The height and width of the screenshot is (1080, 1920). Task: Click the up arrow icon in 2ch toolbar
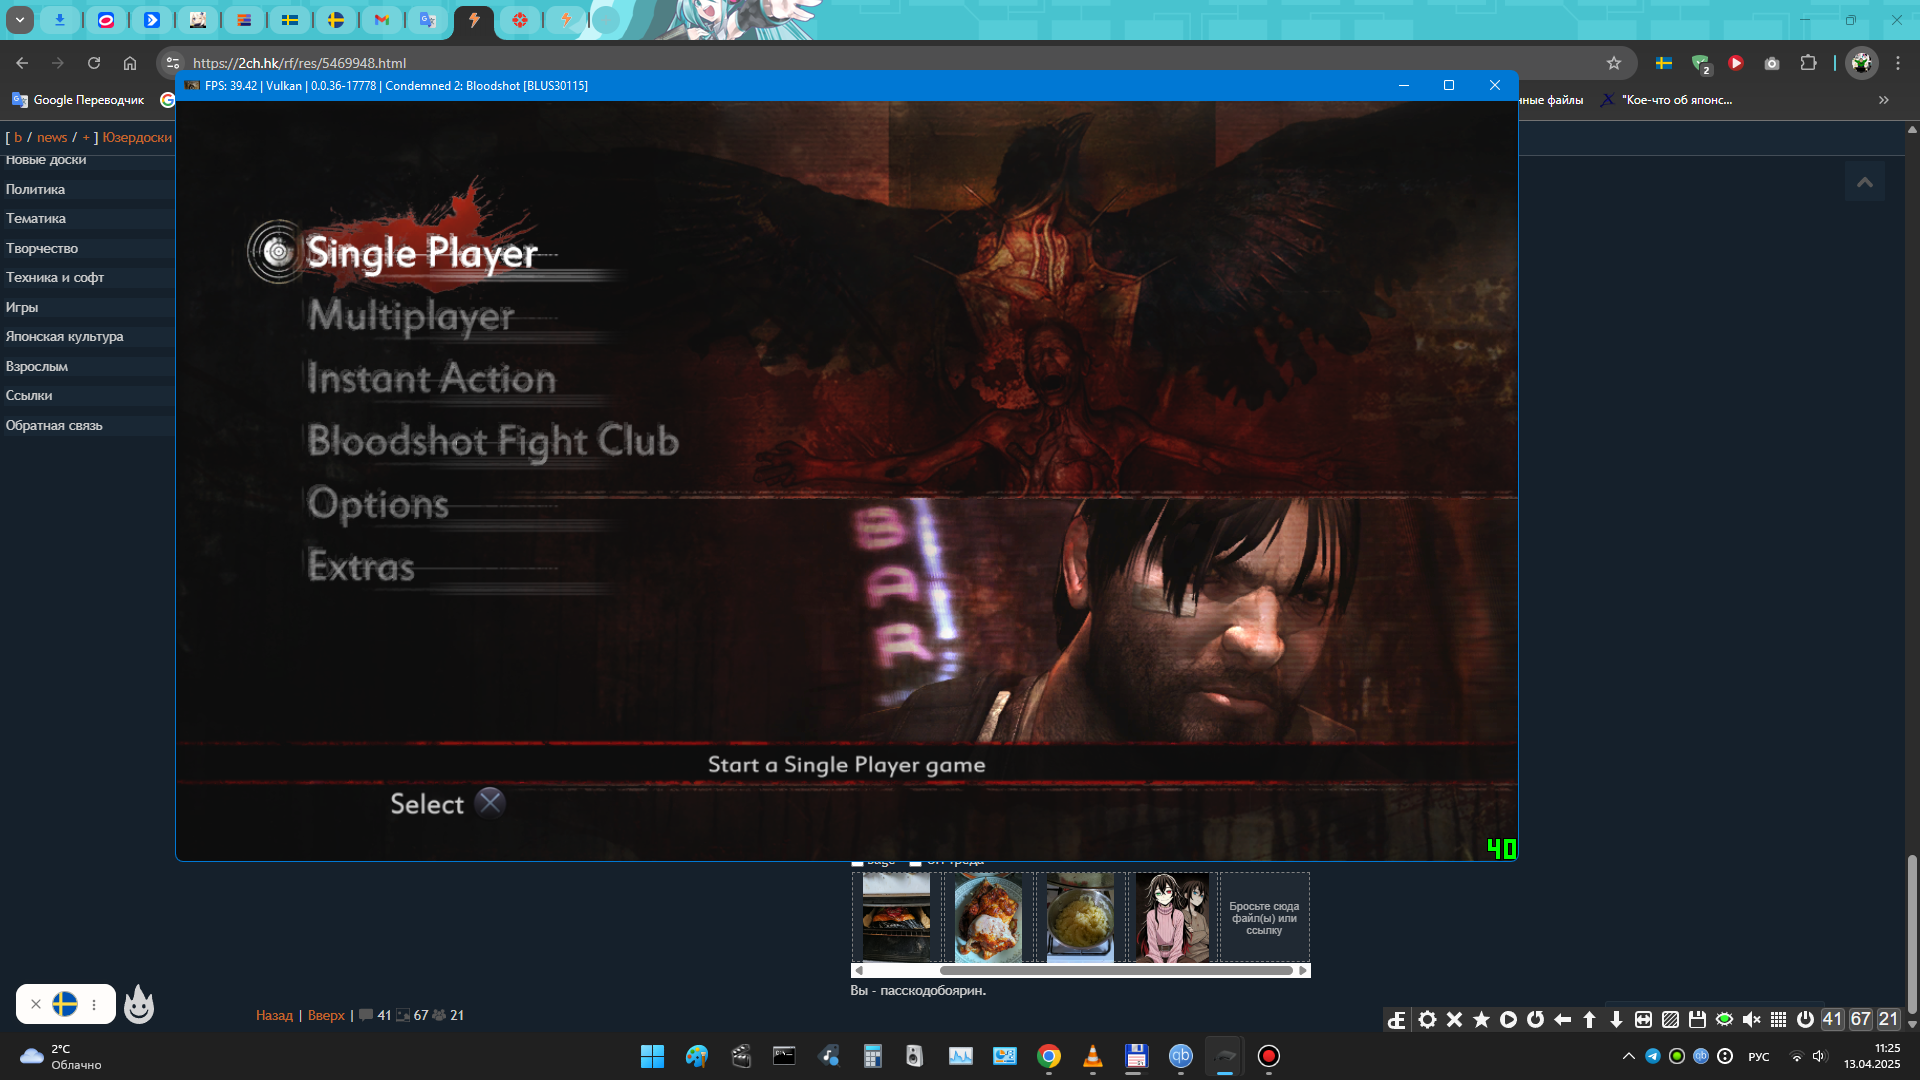(x=1589, y=1019)
